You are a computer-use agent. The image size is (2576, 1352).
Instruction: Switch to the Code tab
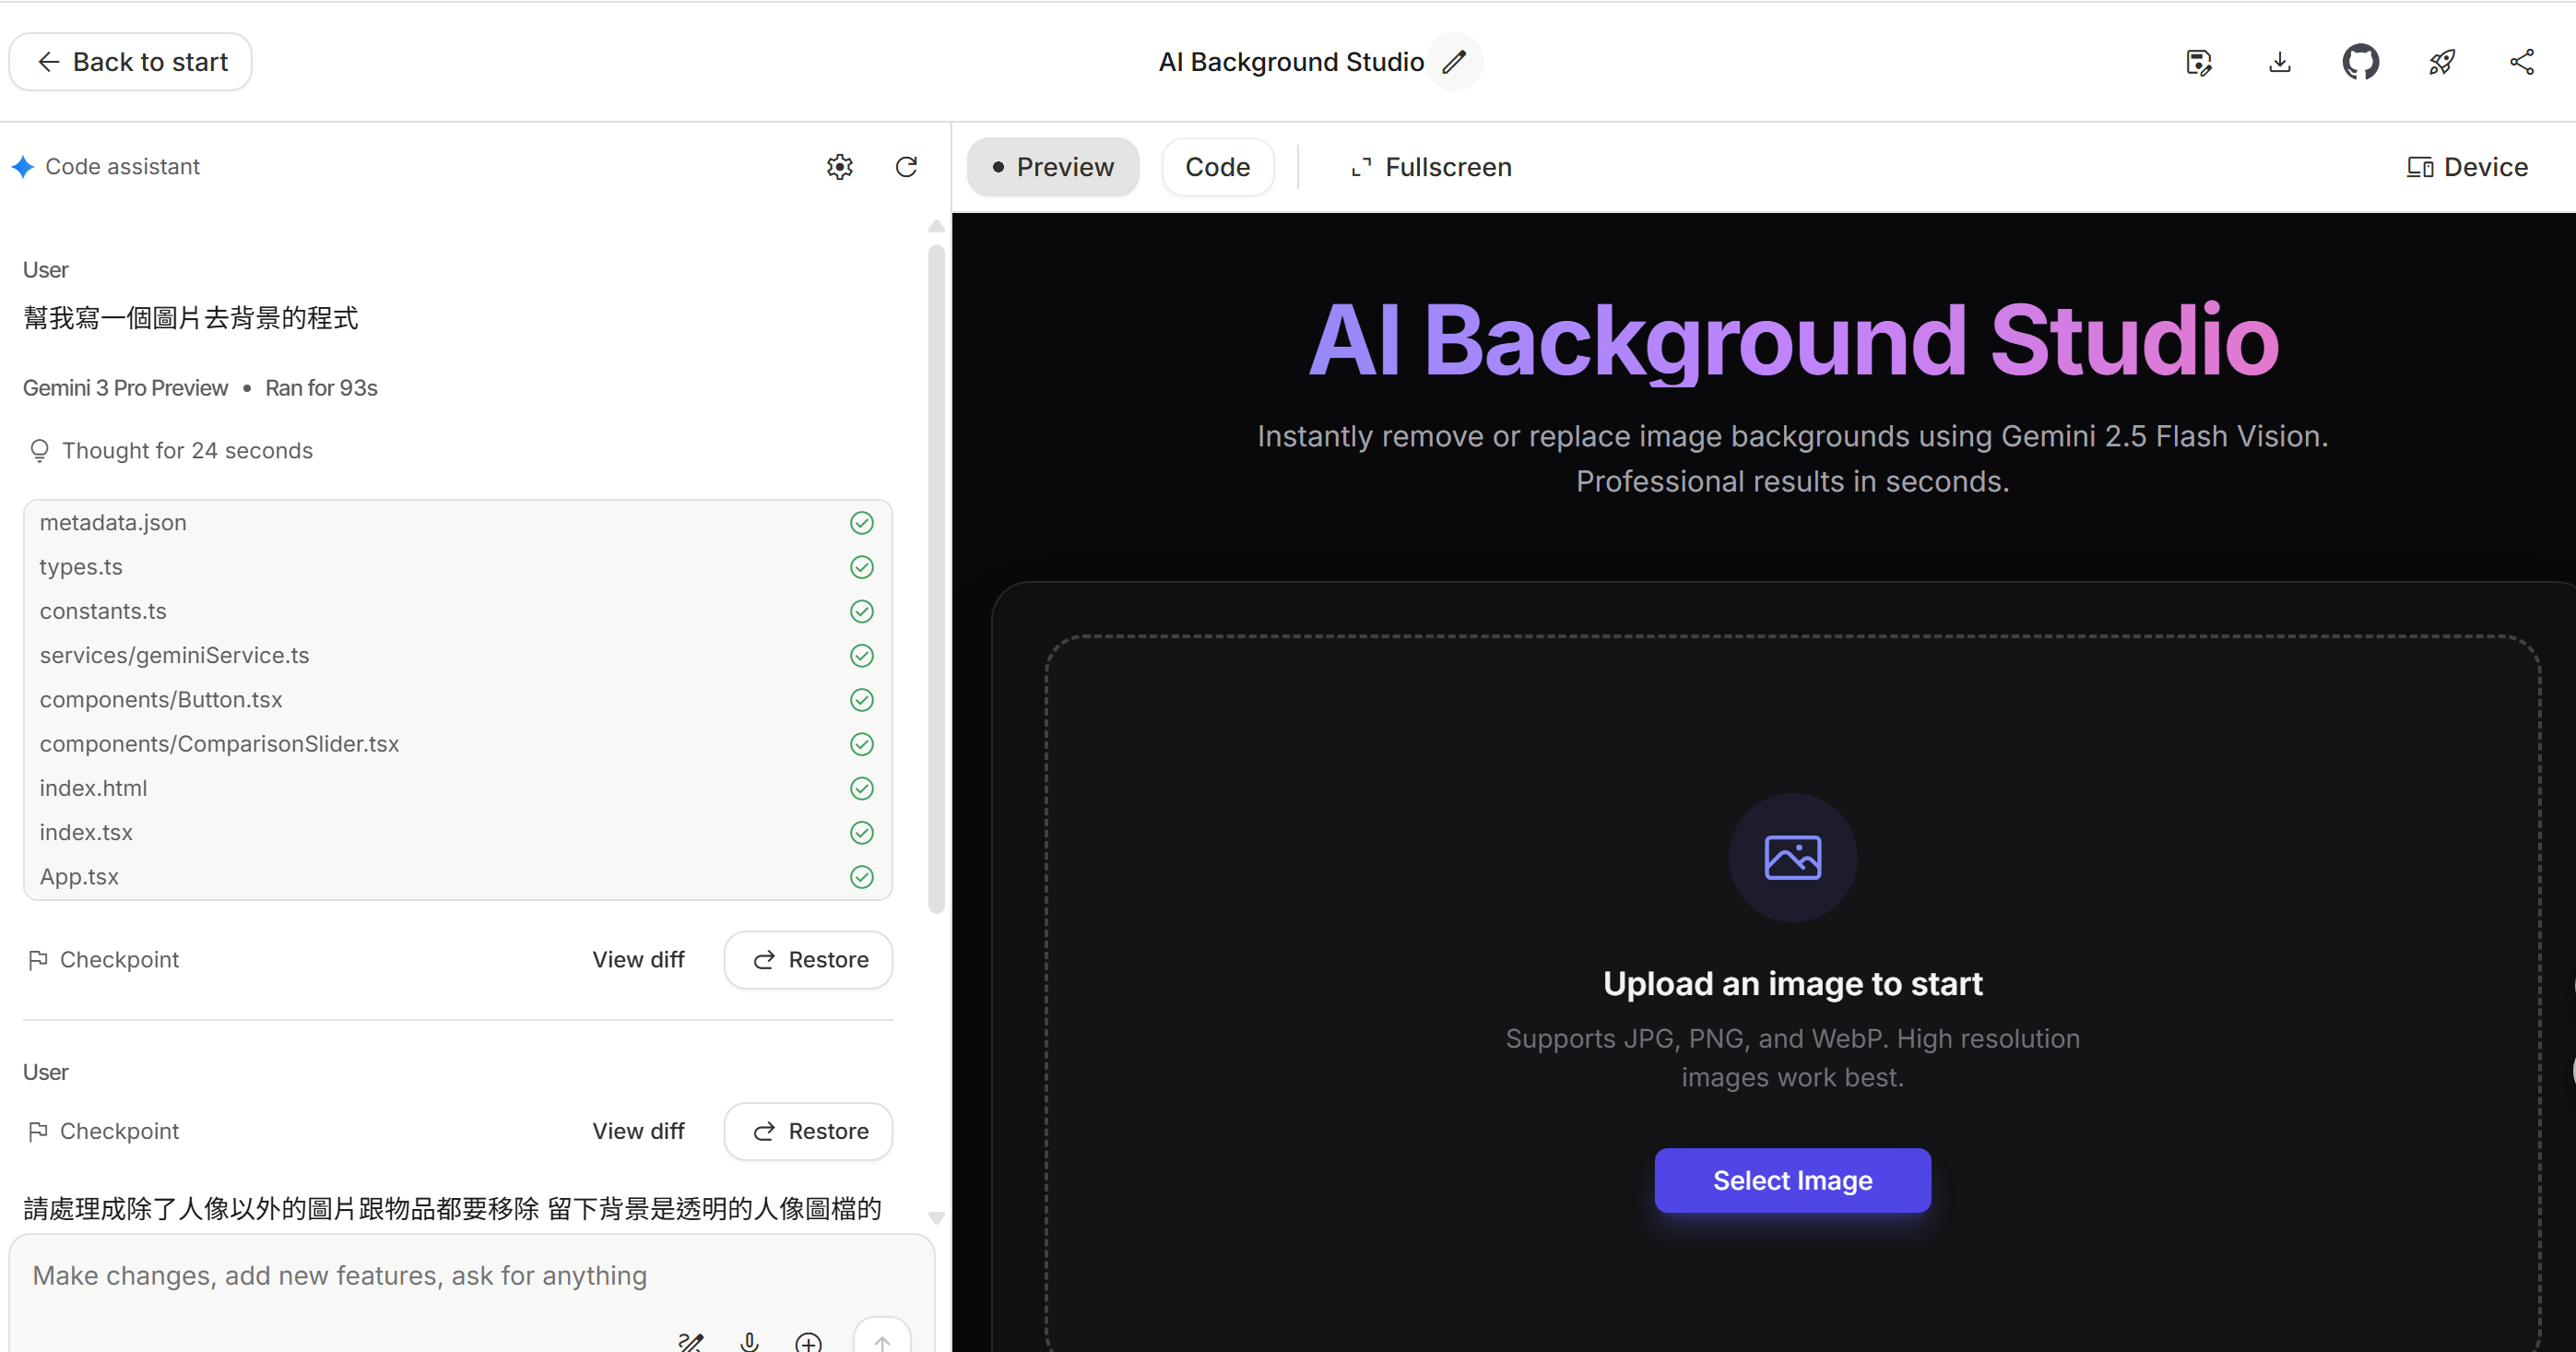click(x=1217, y=167)
